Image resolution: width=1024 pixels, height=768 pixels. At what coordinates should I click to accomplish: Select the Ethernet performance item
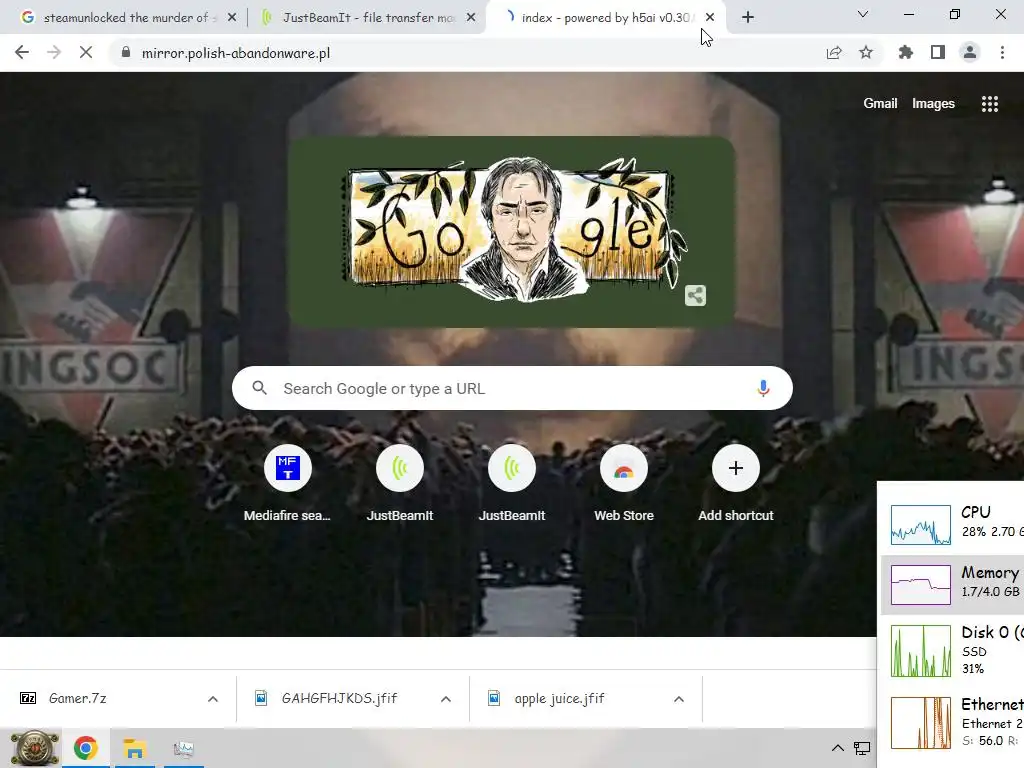click(x=953, y=722)
